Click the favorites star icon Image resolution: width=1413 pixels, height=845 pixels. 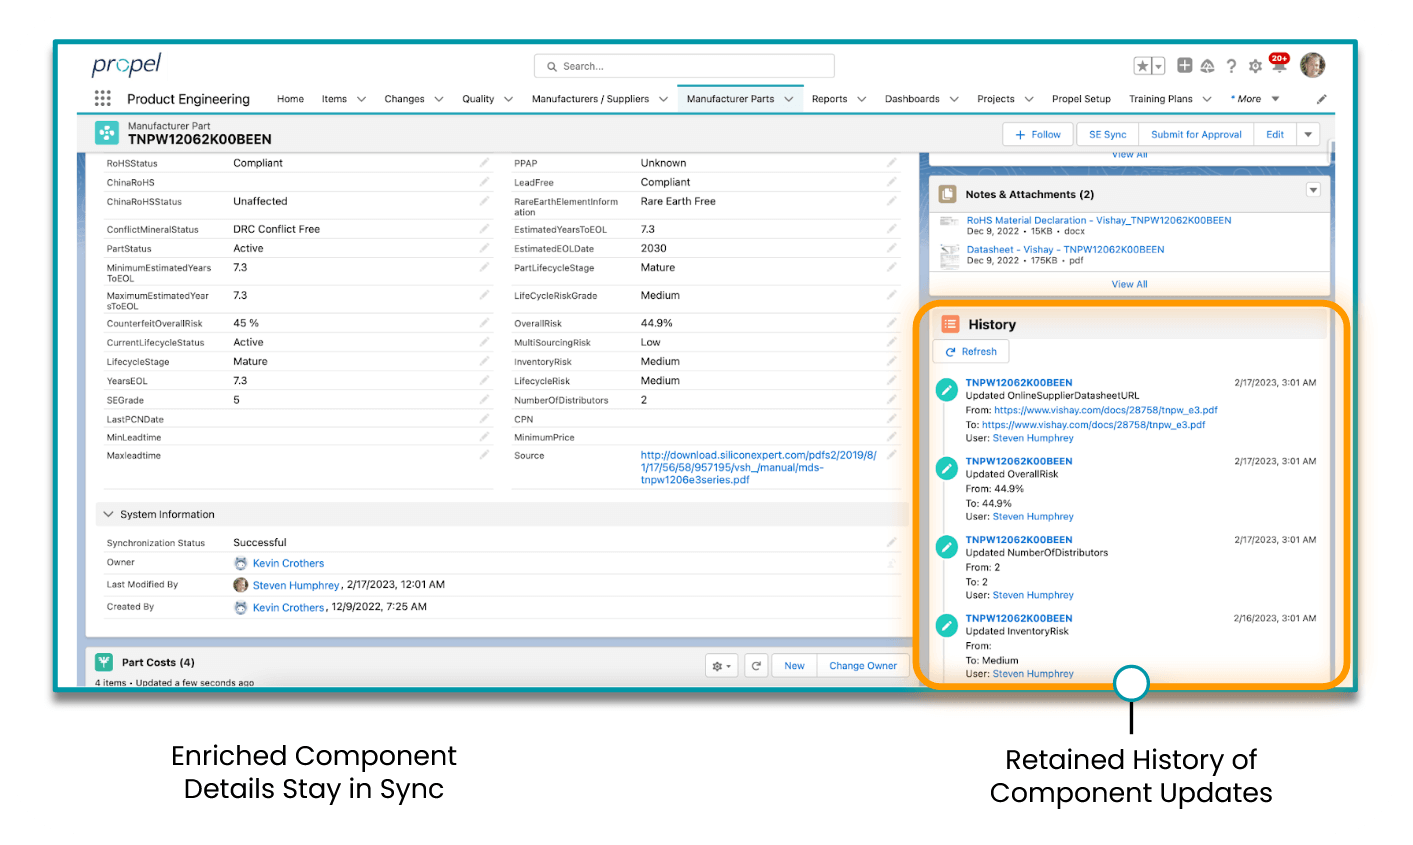click(1142, 66)
